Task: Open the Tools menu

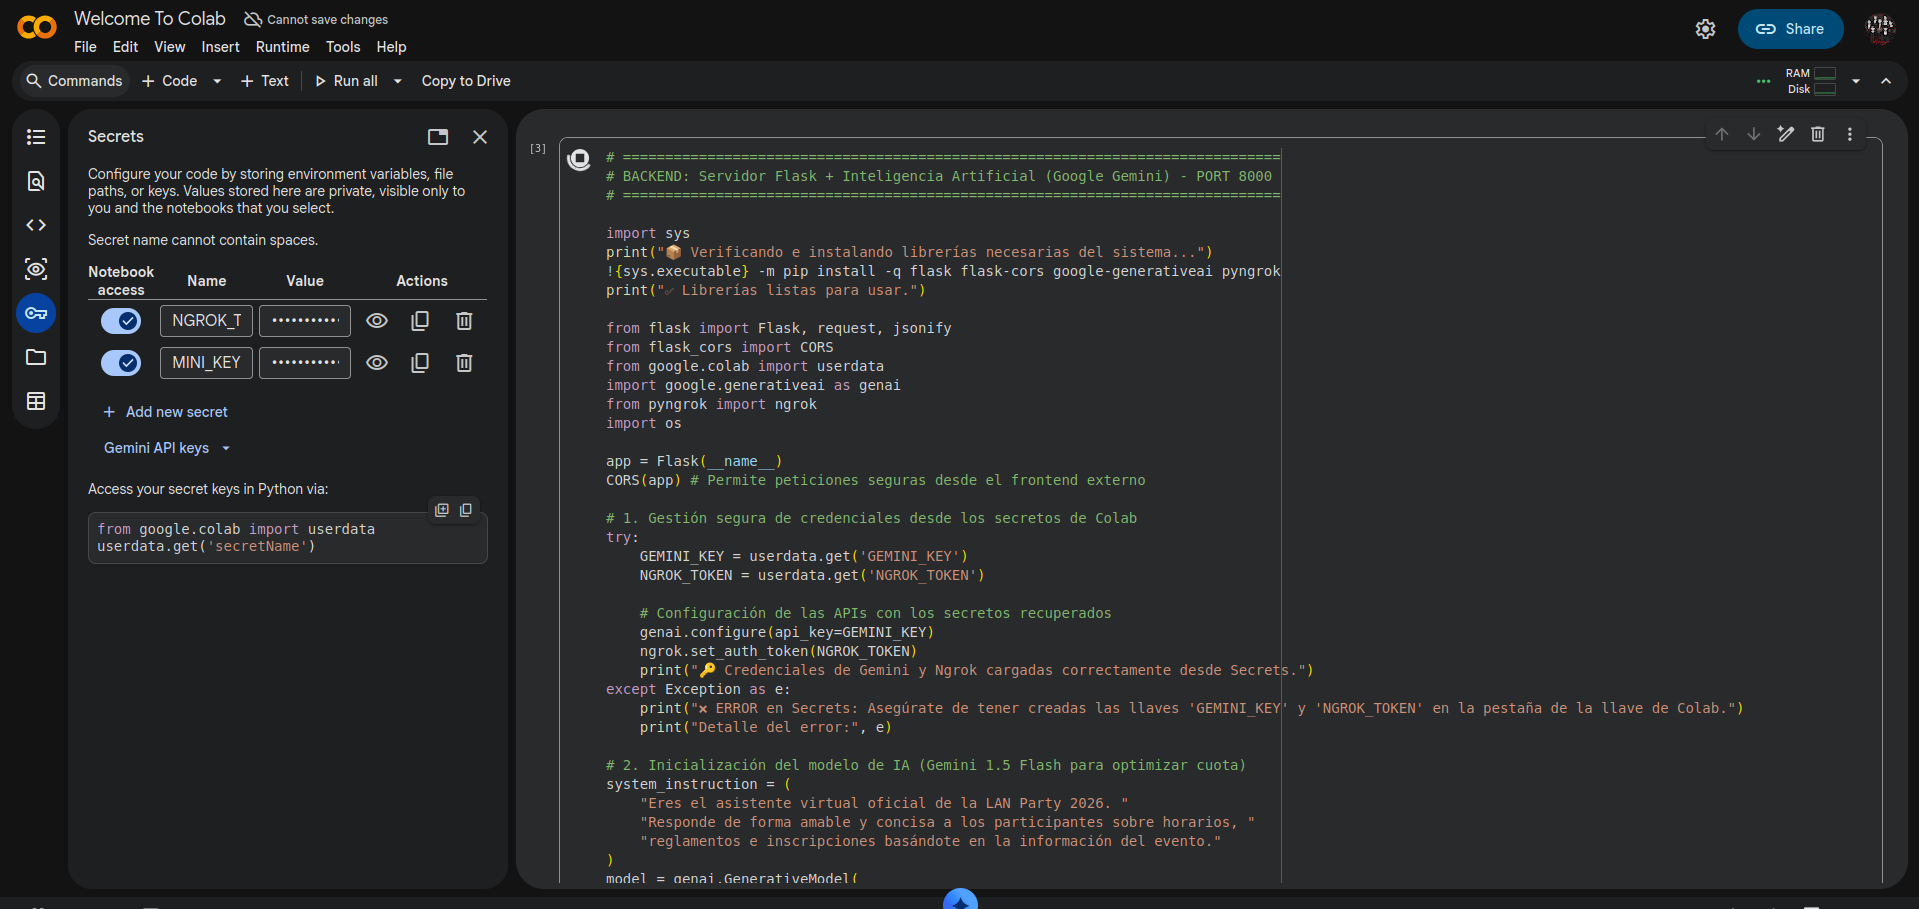Action: pyautogui.click(x=343, y=47)
